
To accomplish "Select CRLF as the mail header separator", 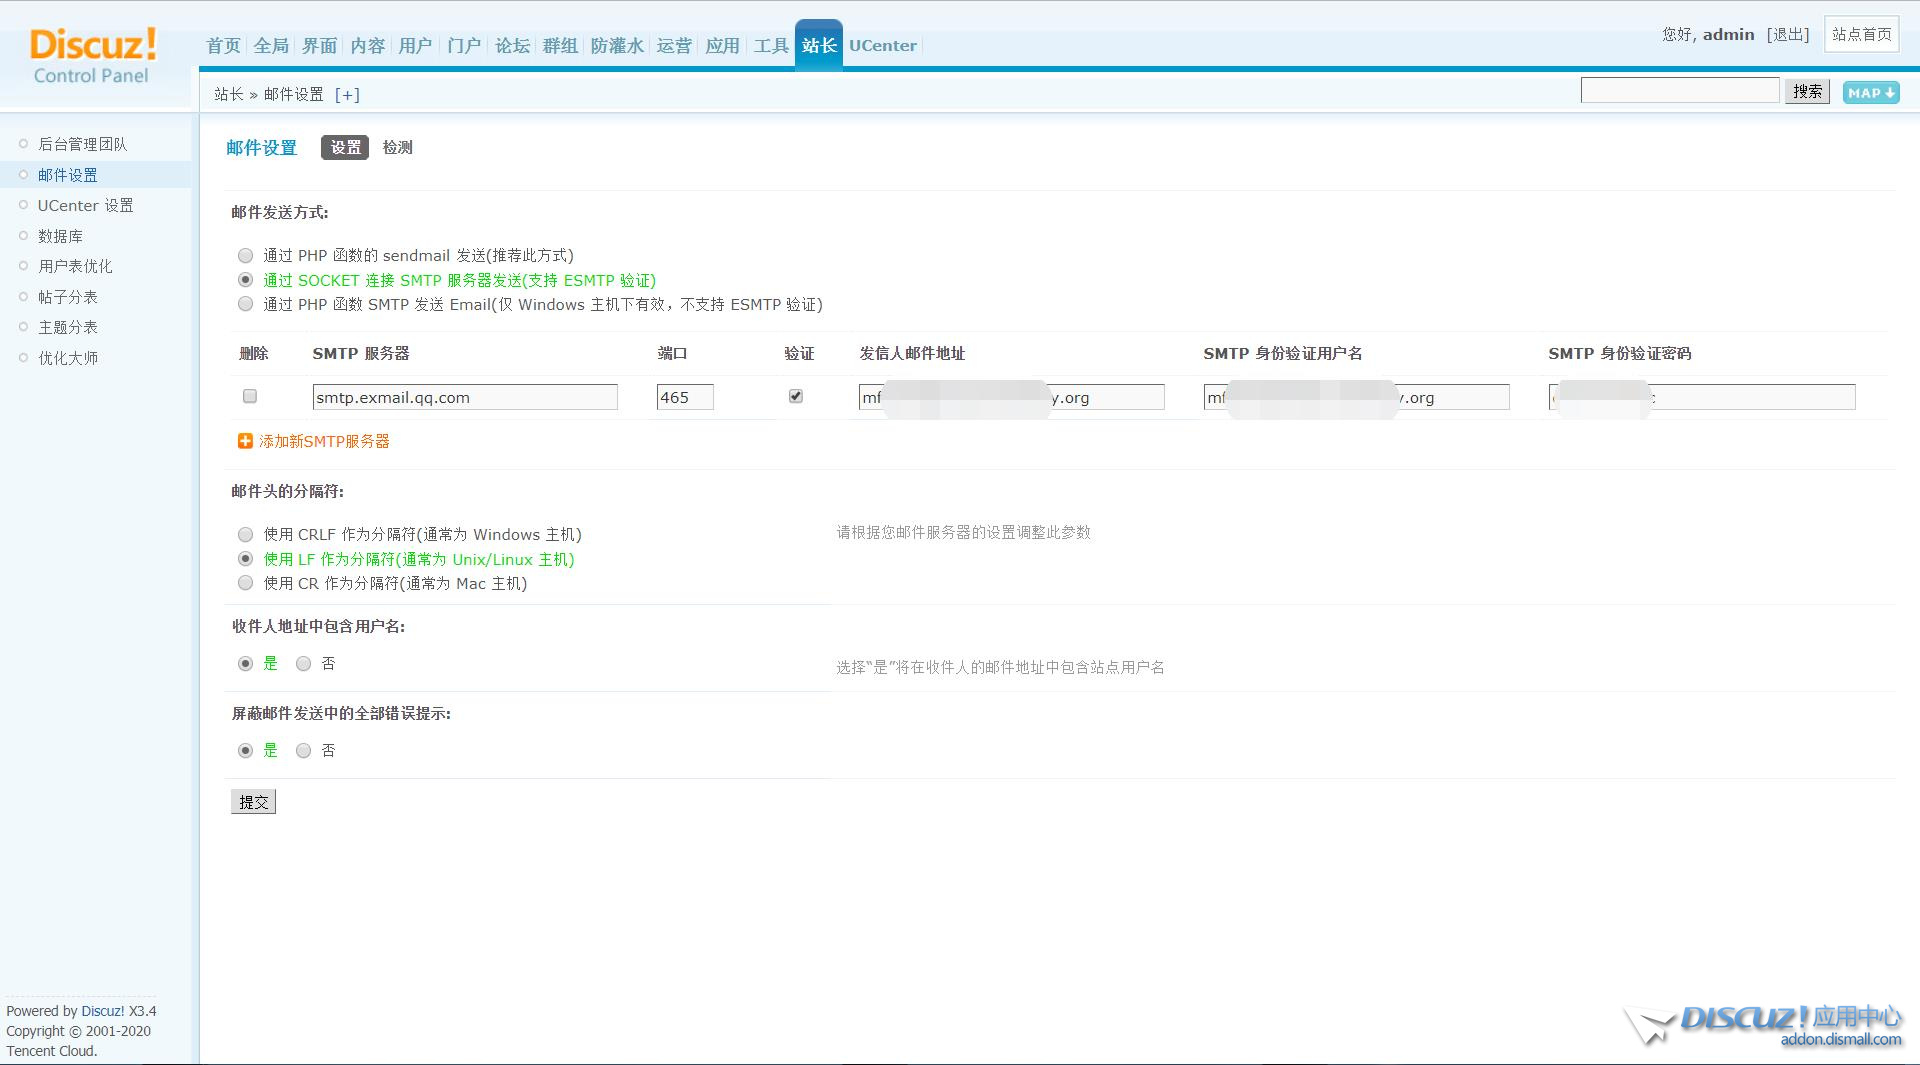I will [246, 535].
